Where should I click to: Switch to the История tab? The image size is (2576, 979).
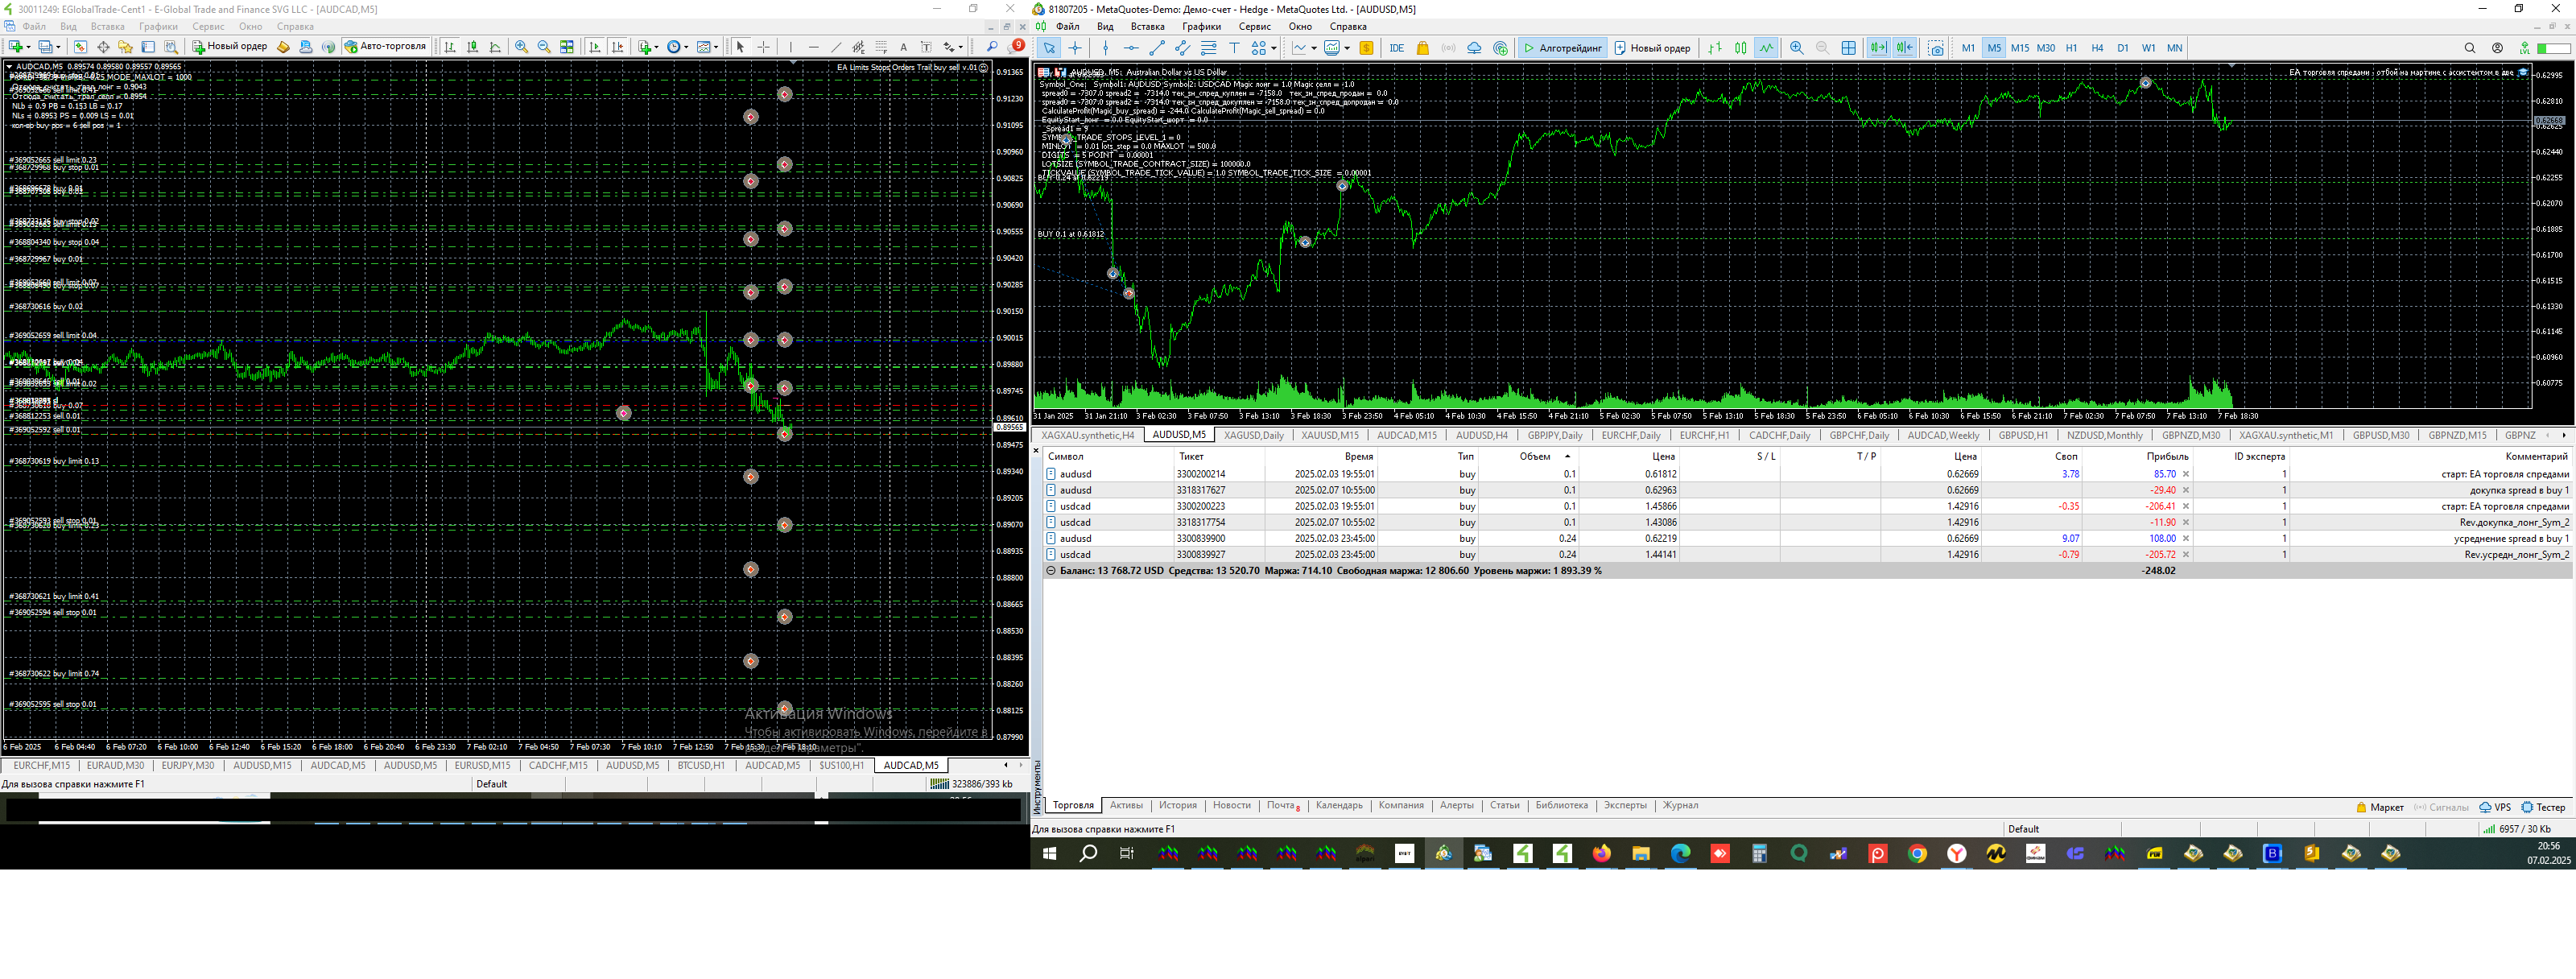tap(1177, 805)
